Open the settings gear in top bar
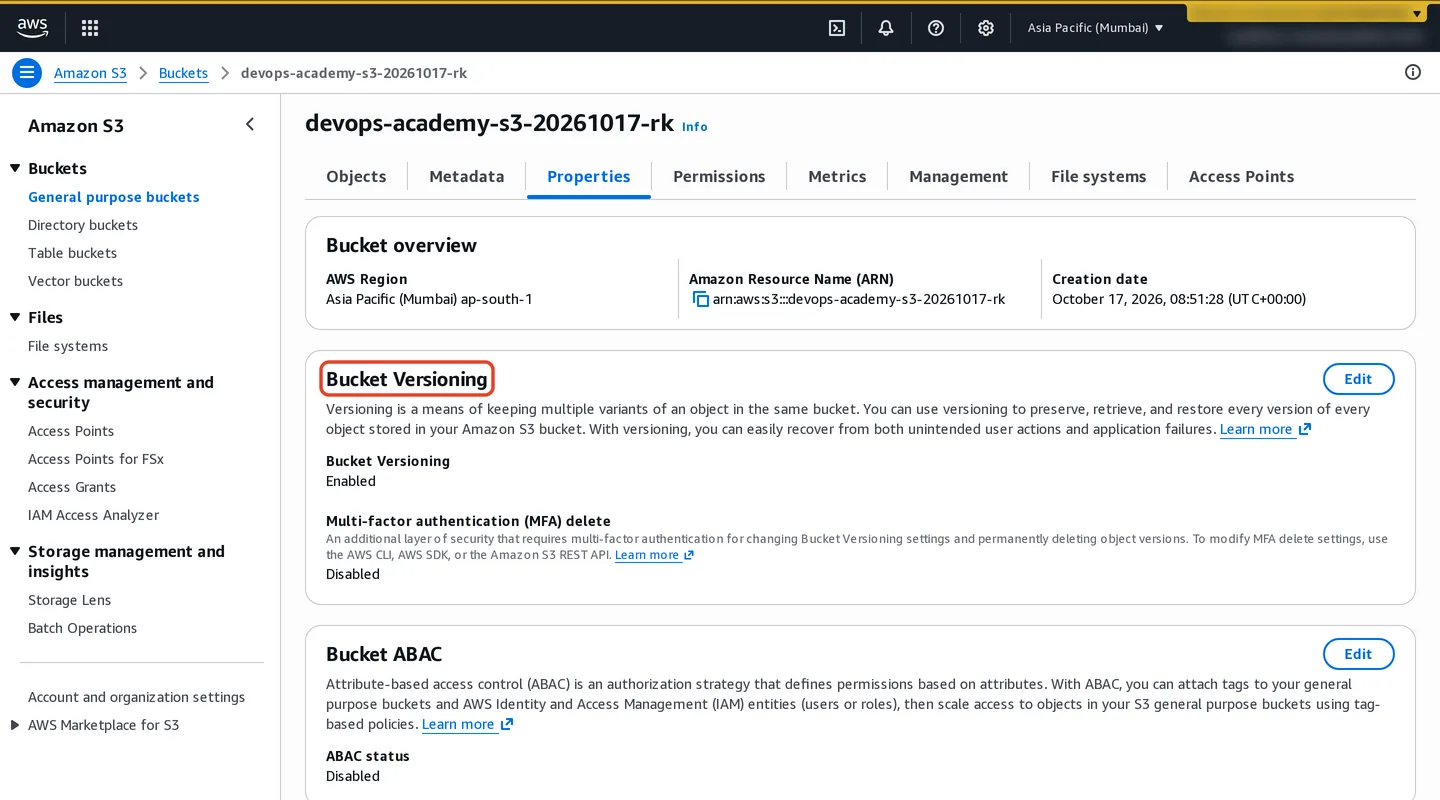 (x=986, y=28)
